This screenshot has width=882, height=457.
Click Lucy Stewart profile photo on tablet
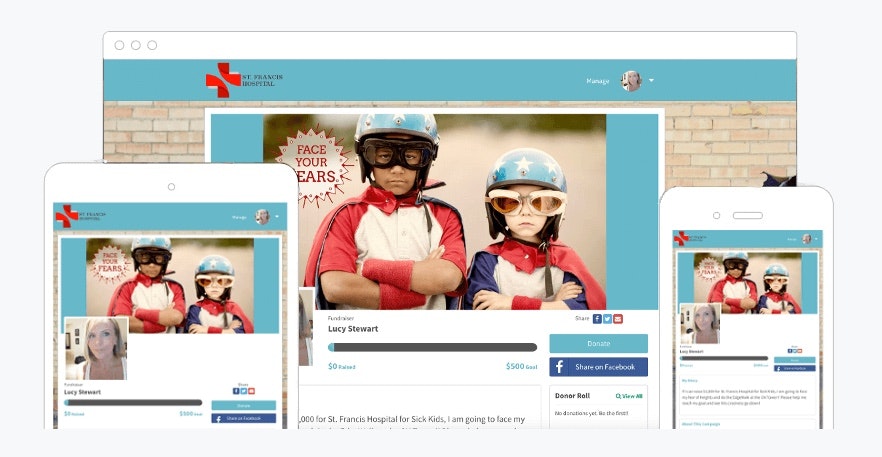[x=96, y=349]
